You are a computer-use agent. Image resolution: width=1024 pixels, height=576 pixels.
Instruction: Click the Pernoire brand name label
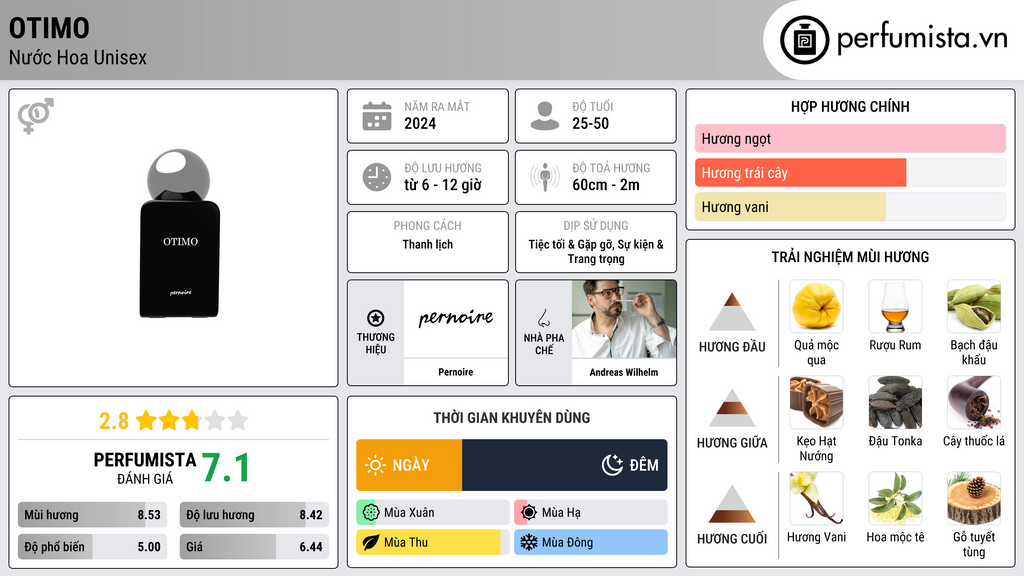456,372
